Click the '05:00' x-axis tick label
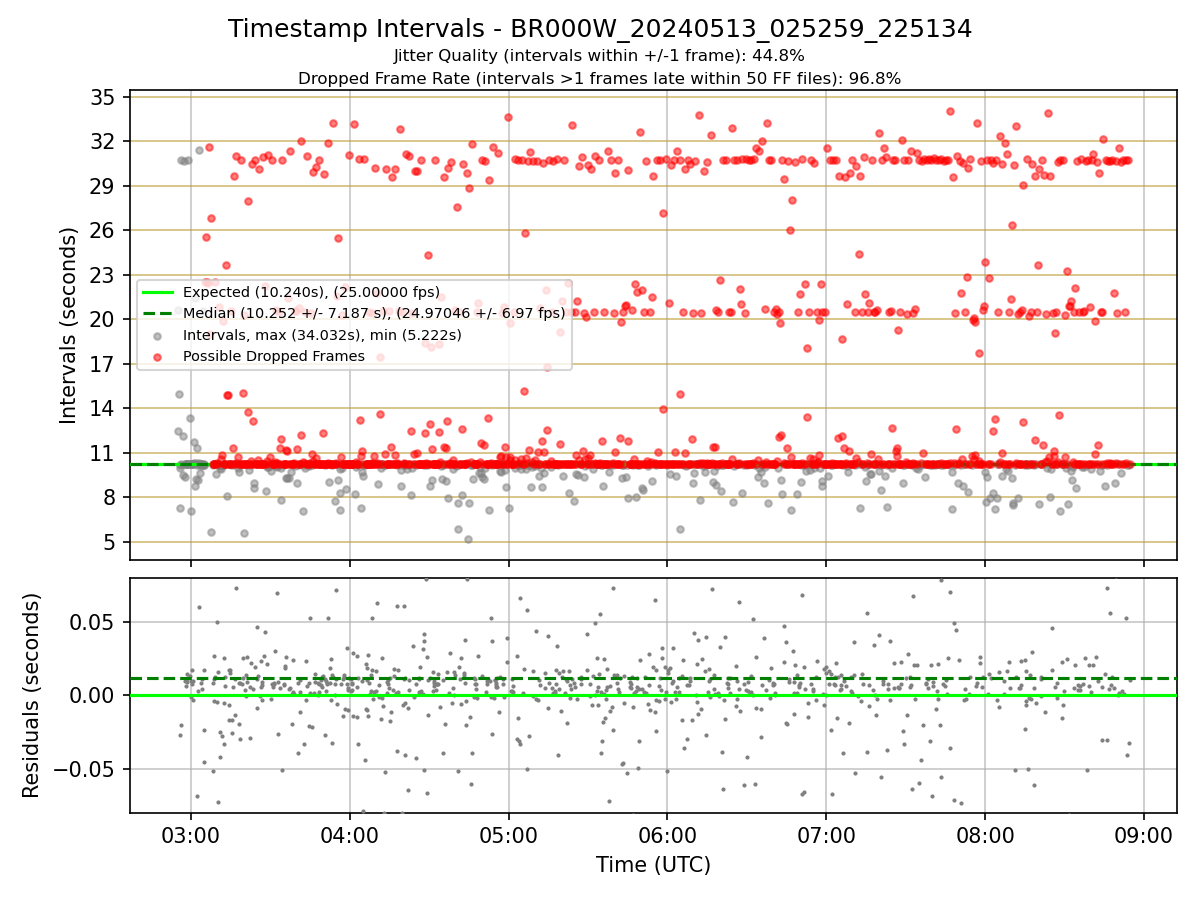The height and width of the screenshot is (900, 1200). point(508,834)
